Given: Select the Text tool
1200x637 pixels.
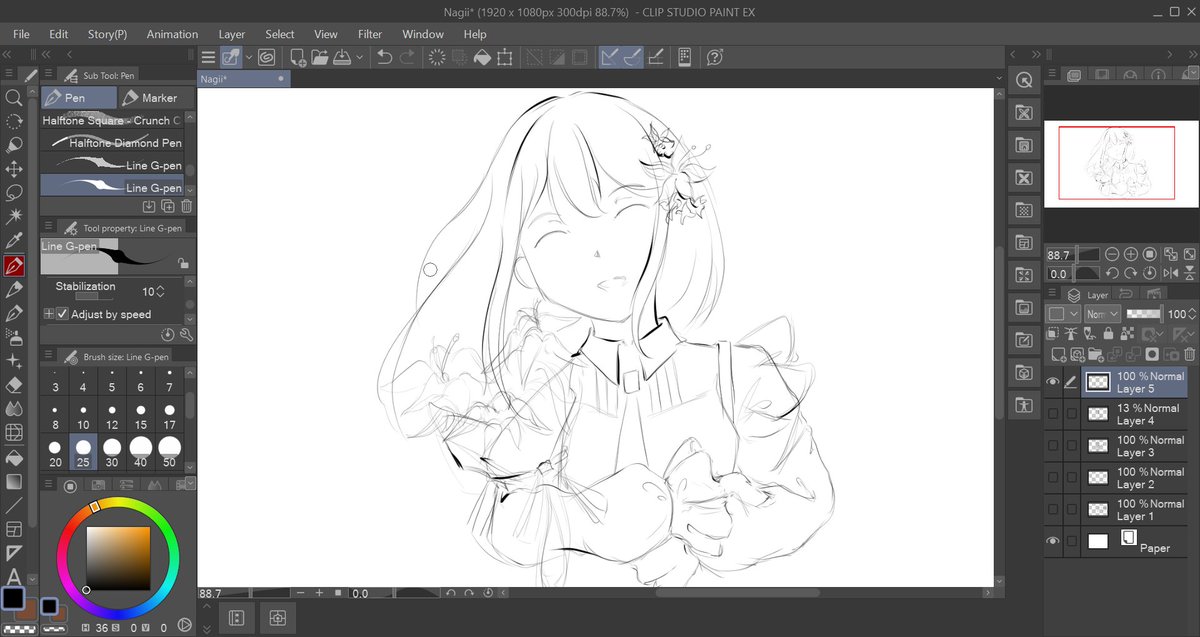Looking at the screenshot, I should [x=14, y=577].
